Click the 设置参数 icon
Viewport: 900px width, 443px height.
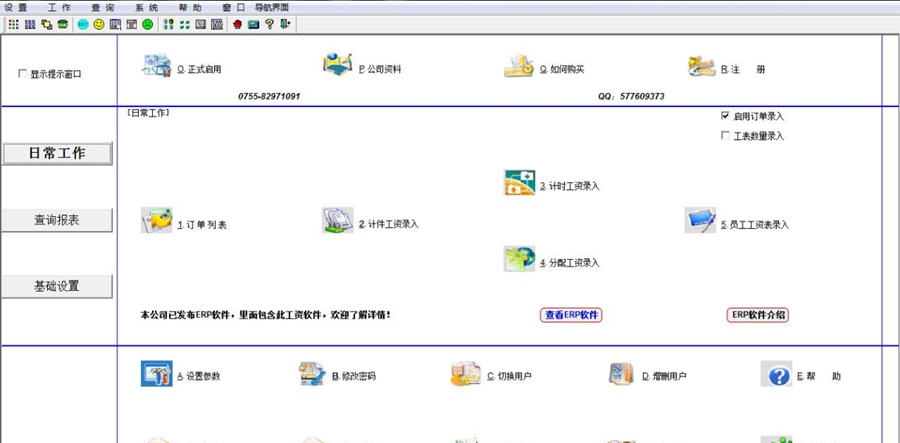click(157, 374)
